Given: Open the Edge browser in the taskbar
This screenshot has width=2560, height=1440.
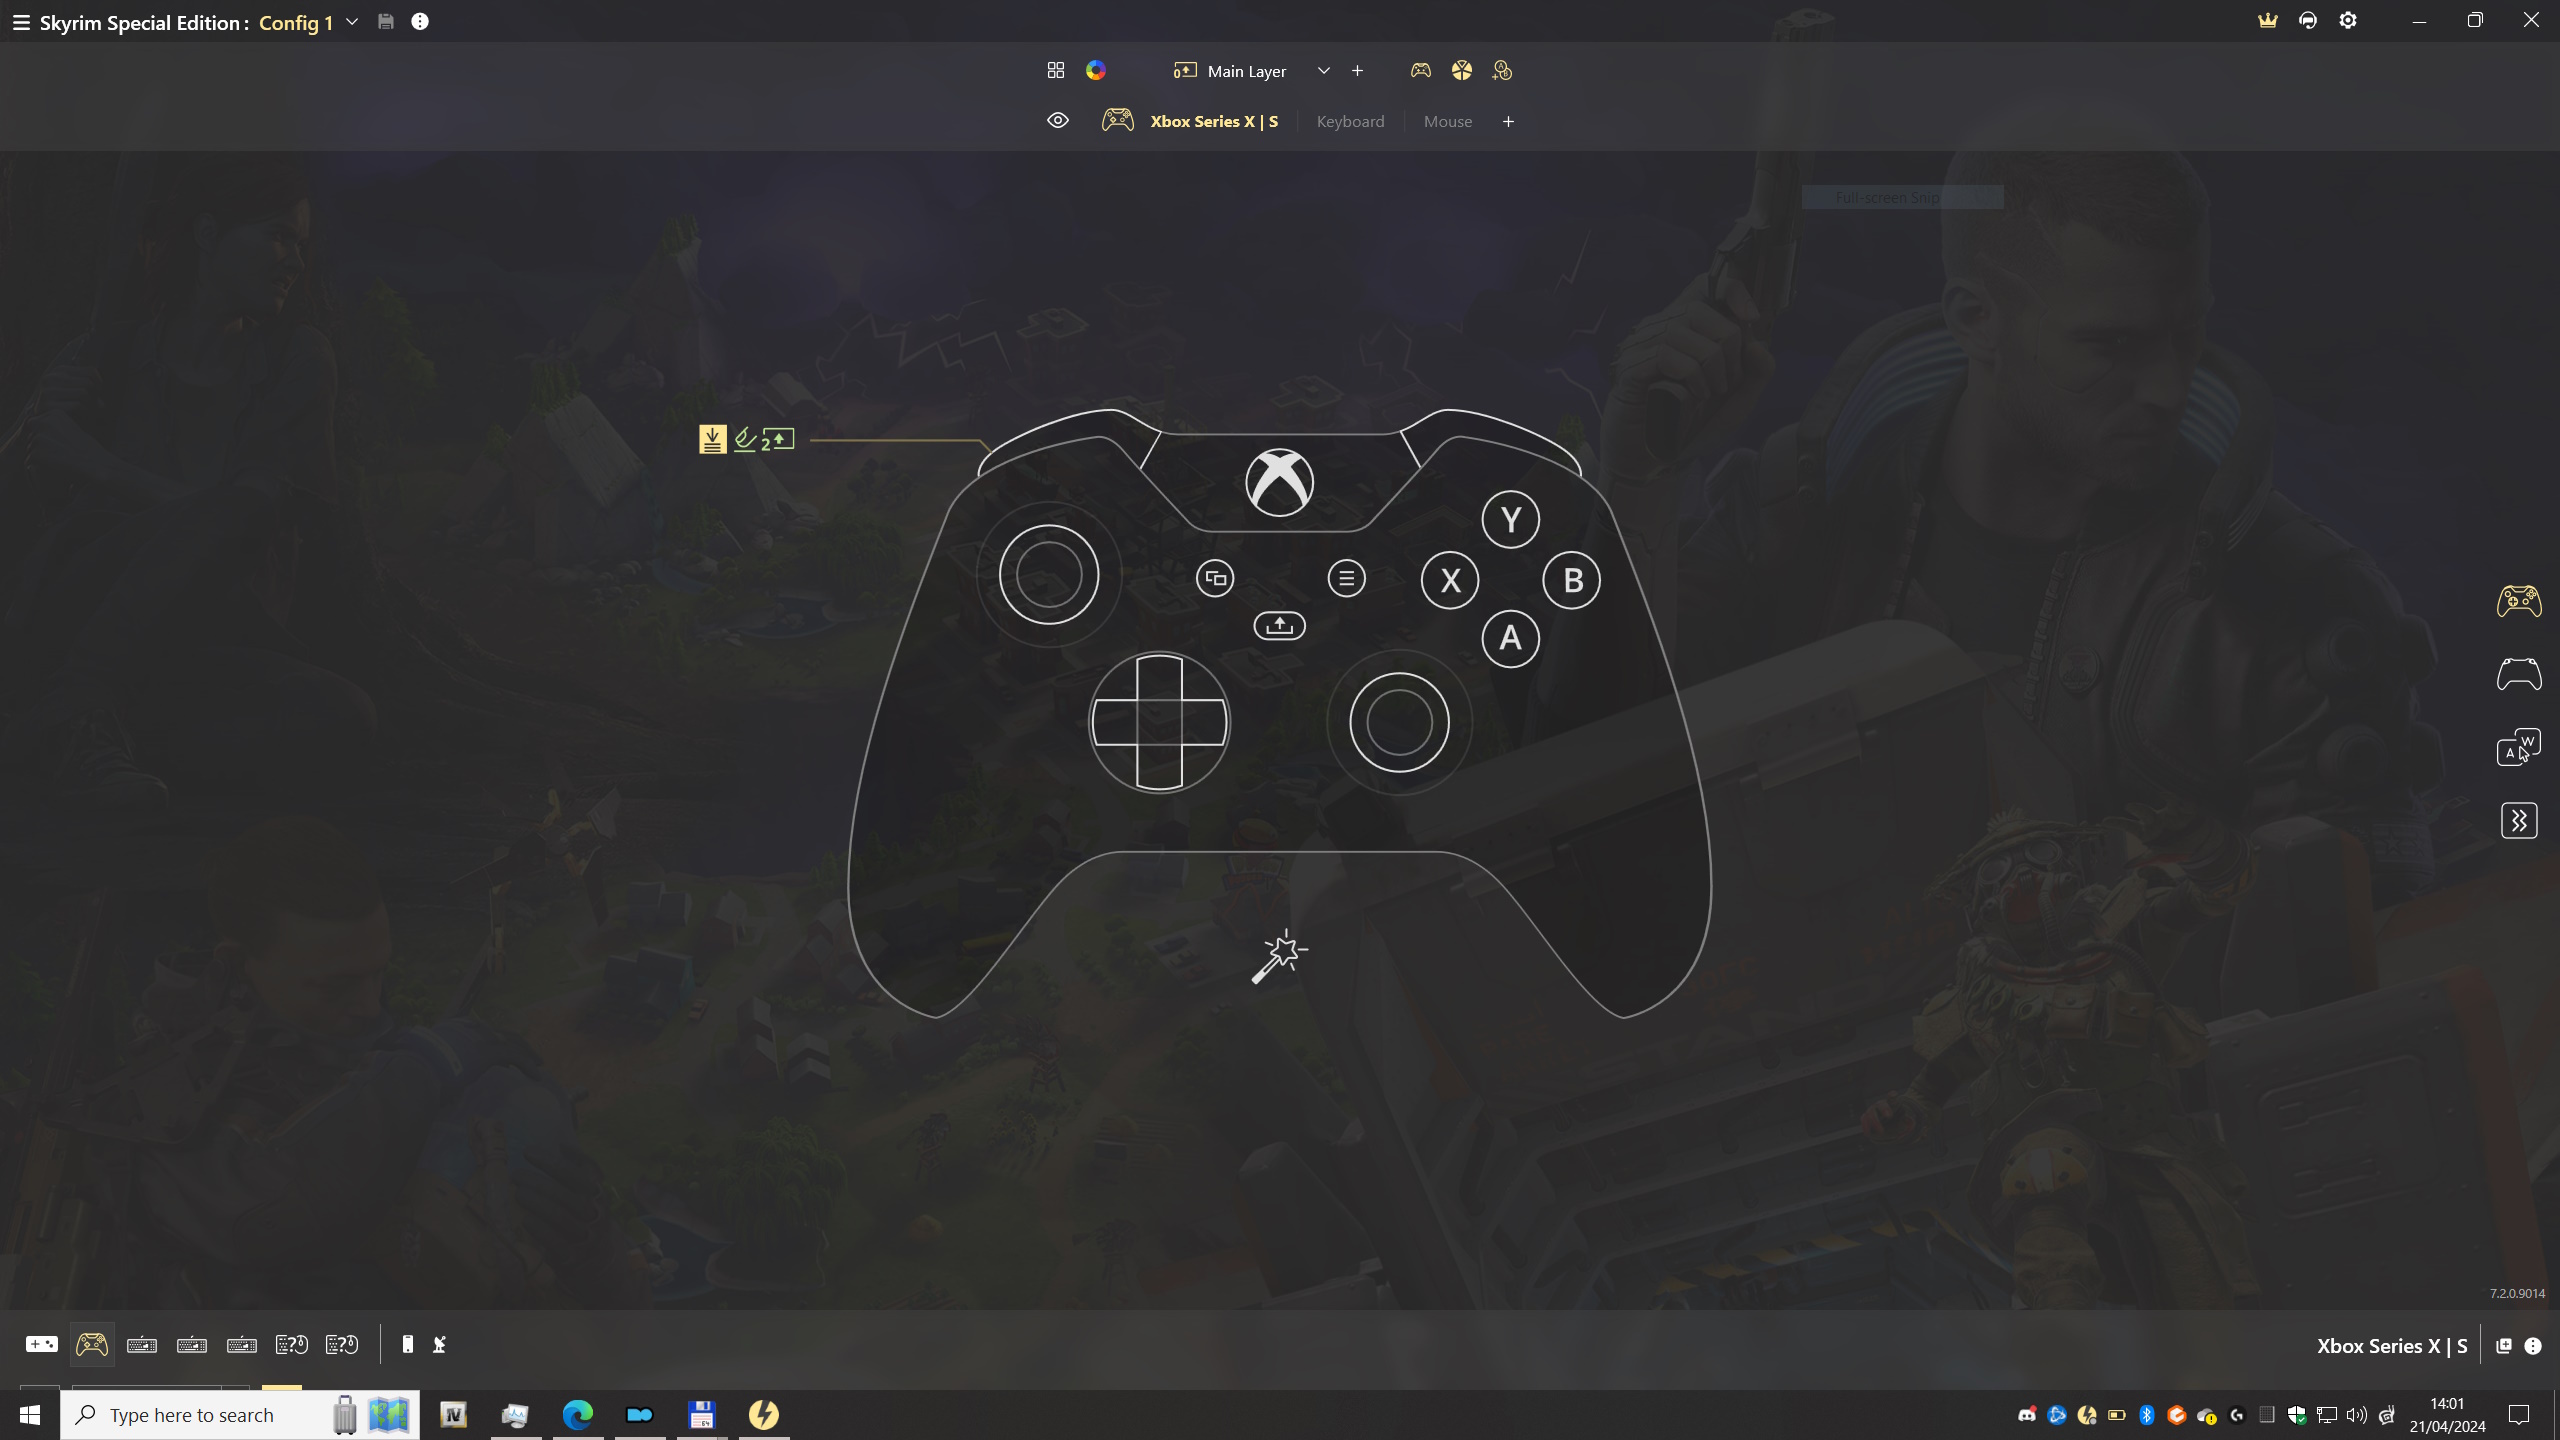Looking at the screenshot, I should click(x=578, y=1414).
